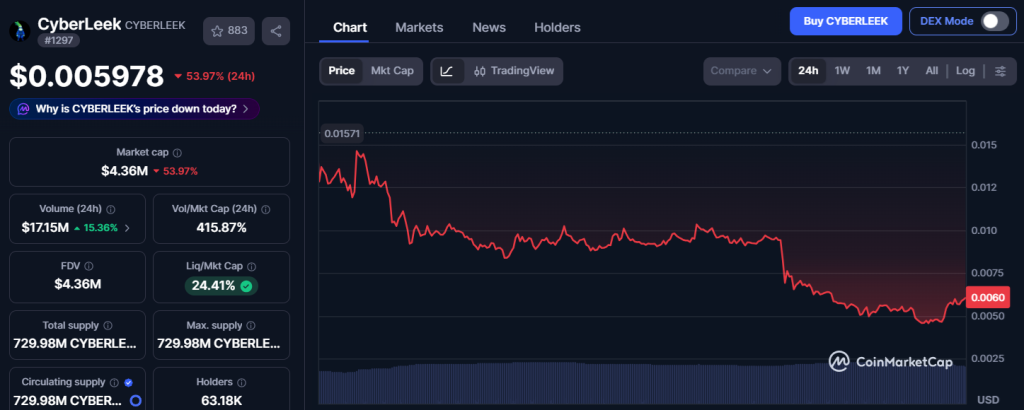Image resolution: width=1024 pixels, height=410 pixels.
Task: Click the CYBERLEEK ticker symbol text
Action: [155, 25]
